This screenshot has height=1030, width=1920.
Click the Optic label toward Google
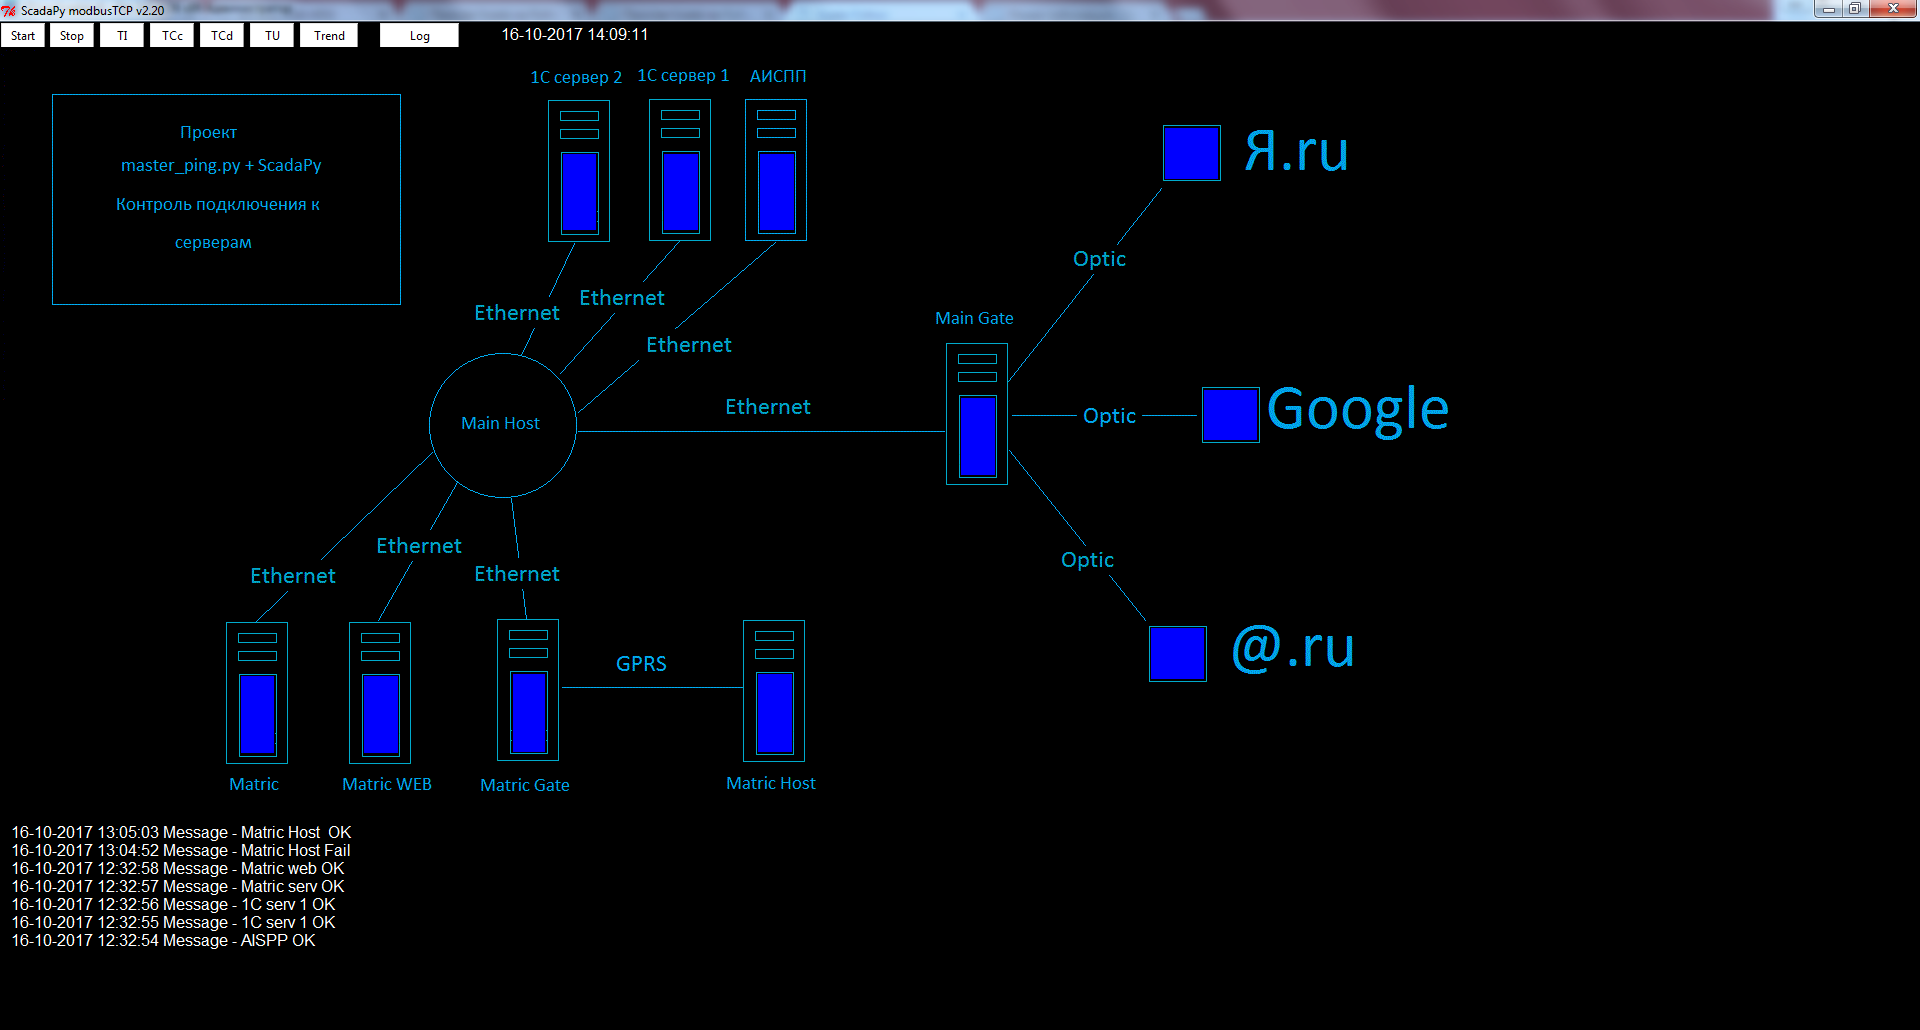(x=1109, y=416)
